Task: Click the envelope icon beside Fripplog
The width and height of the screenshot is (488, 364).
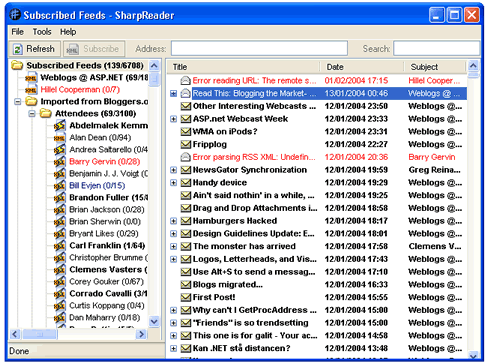Action: pos(185,144)
